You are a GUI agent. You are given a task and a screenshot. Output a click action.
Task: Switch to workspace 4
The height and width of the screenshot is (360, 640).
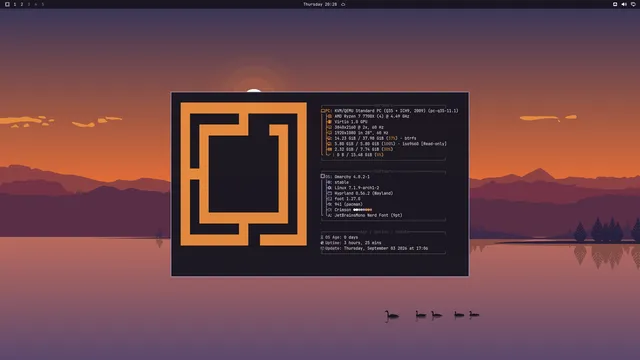36,4
